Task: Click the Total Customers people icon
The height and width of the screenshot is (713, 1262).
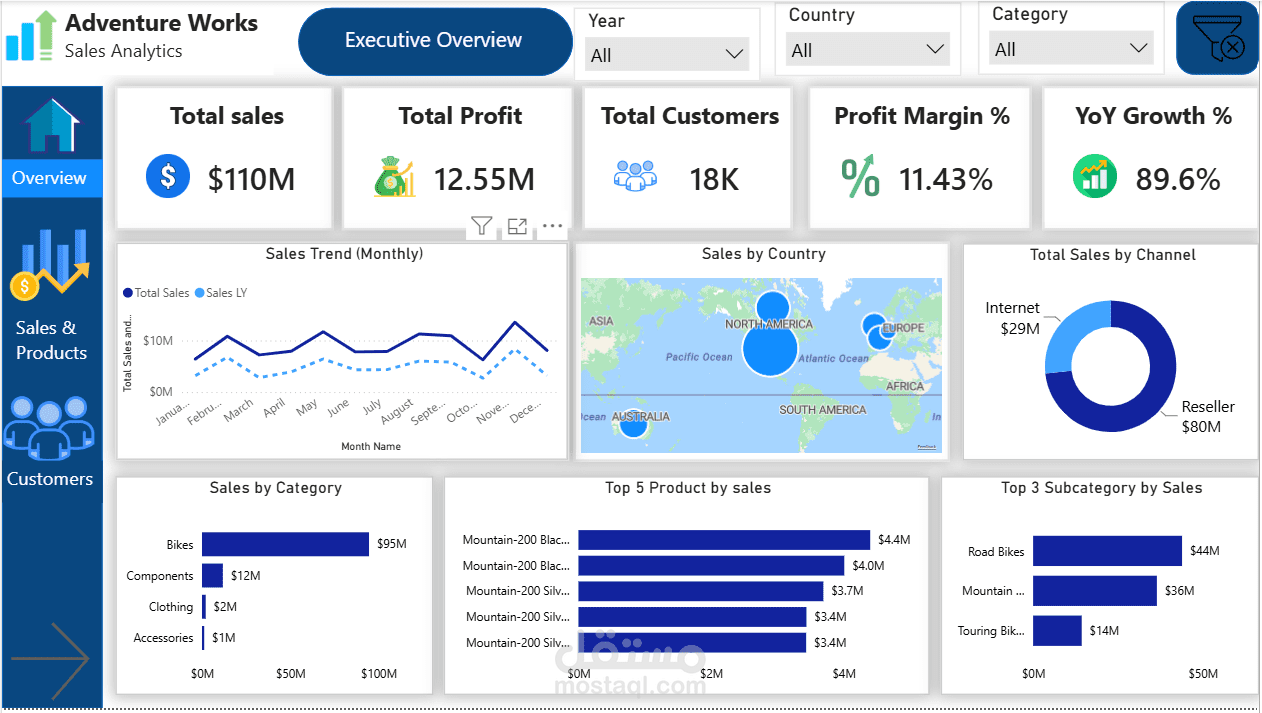Action: point(635,176)
